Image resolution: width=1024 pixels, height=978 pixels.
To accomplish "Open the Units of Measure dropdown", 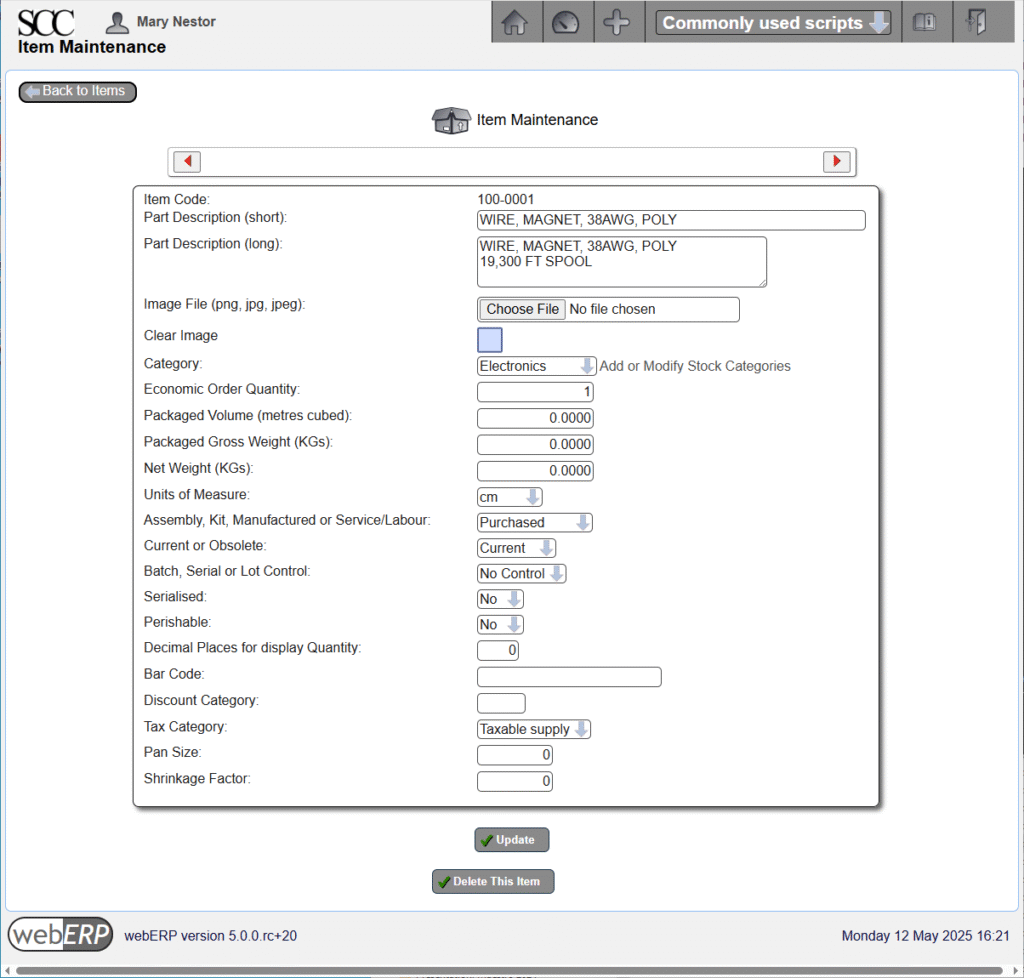I will (509, 497).
